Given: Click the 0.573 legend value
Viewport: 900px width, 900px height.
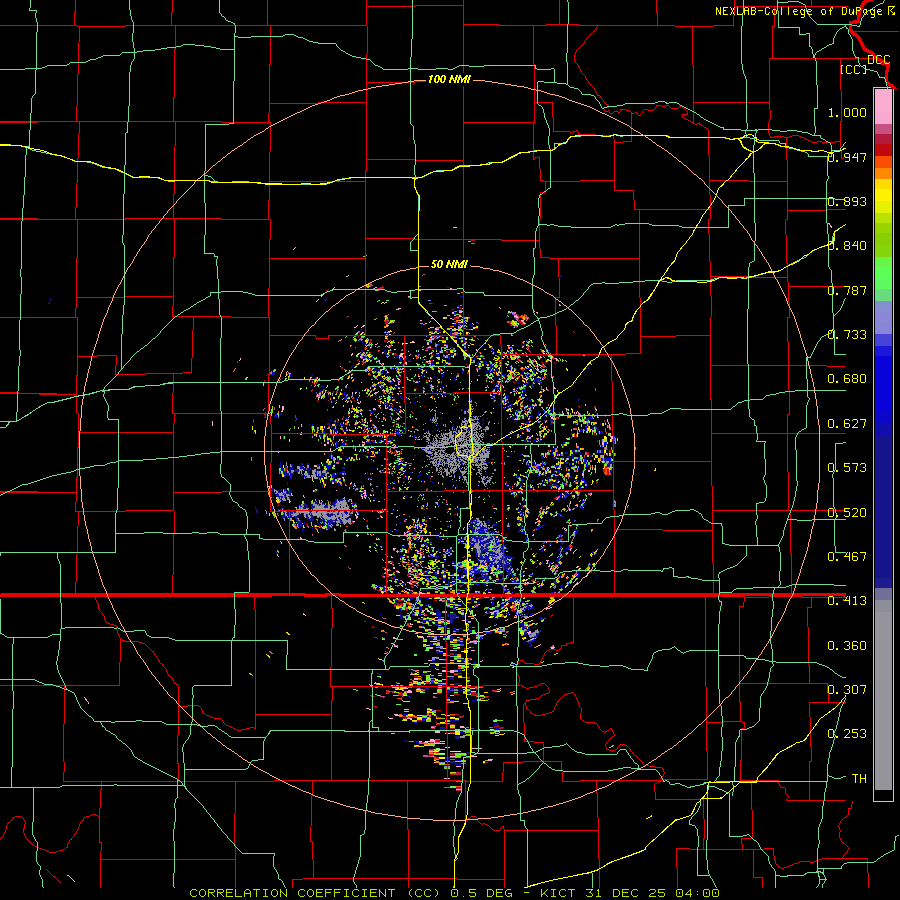Looking at the screenshot, I should (847, 468).
